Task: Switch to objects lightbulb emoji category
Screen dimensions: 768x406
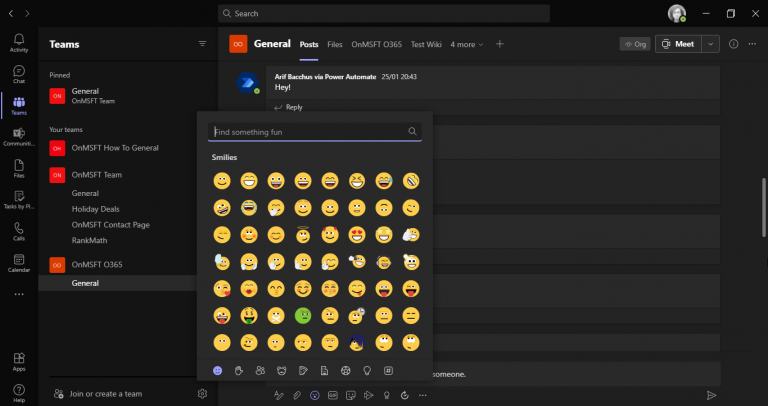Action: [367, 371]
